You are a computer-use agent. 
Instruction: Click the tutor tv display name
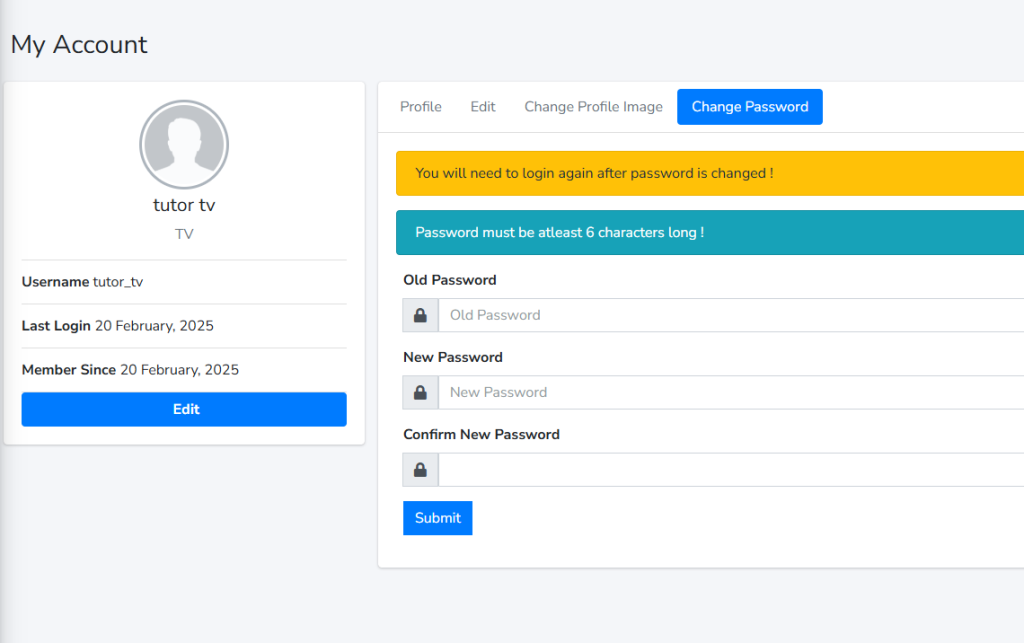184,205
